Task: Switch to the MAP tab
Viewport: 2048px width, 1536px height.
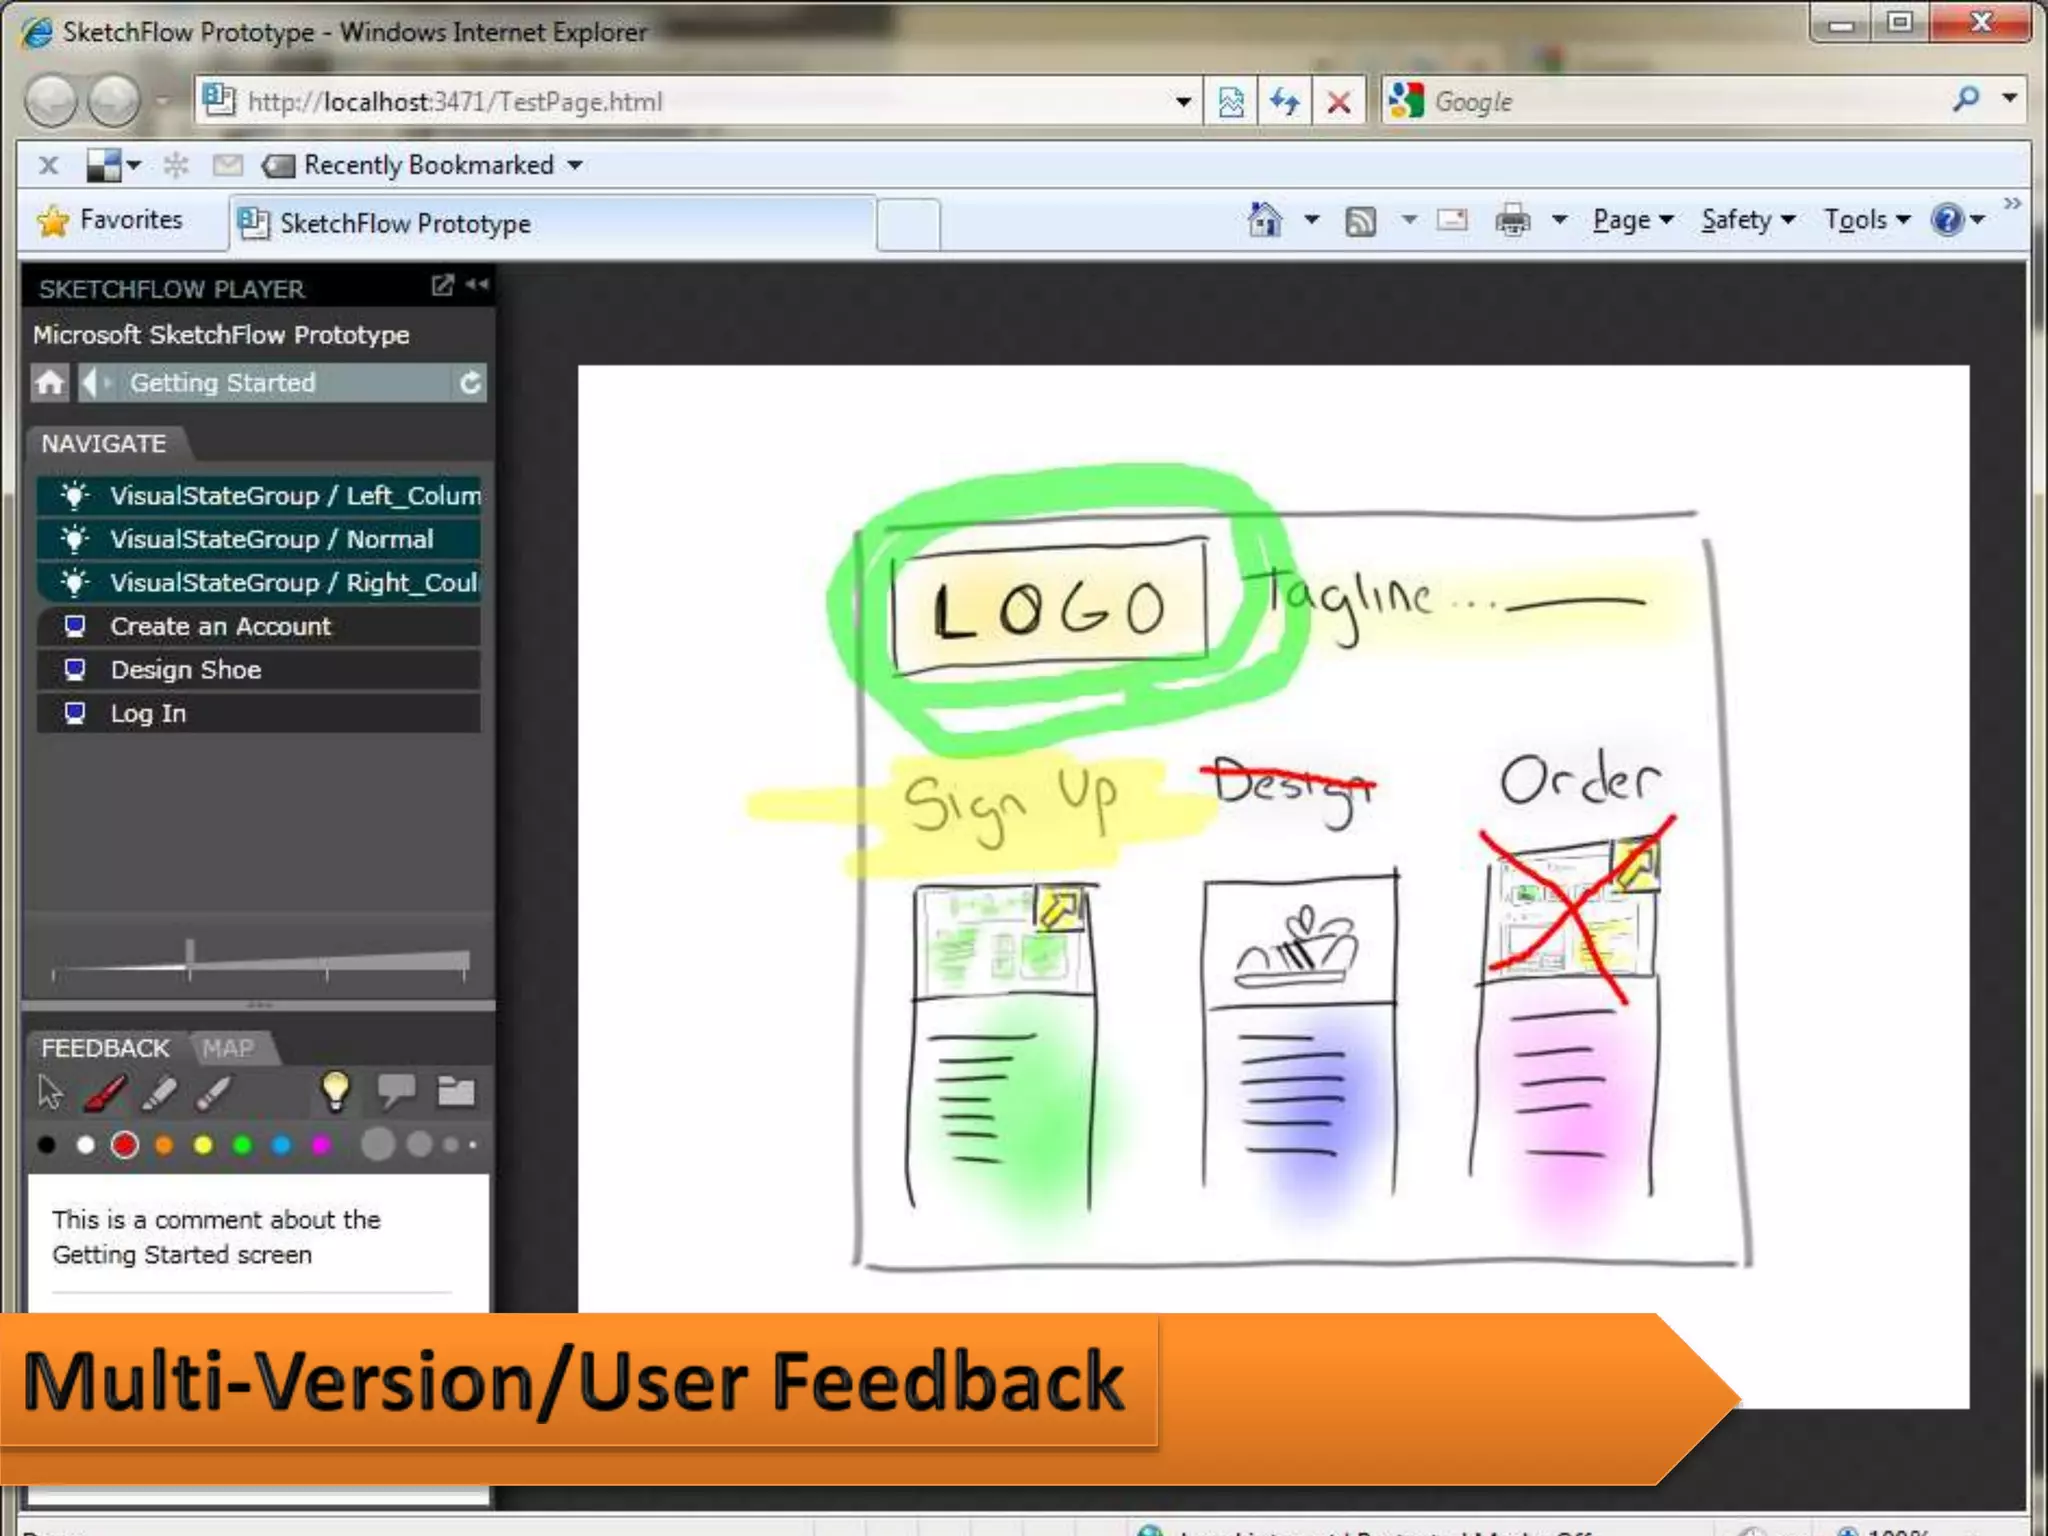Action: 228,1048
